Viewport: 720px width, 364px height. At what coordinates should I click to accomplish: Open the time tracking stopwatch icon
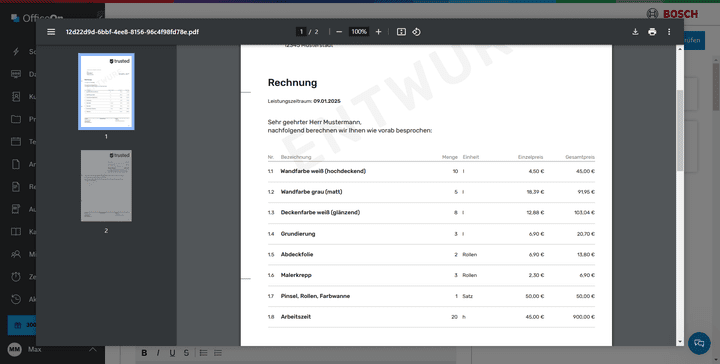[16, 276]
